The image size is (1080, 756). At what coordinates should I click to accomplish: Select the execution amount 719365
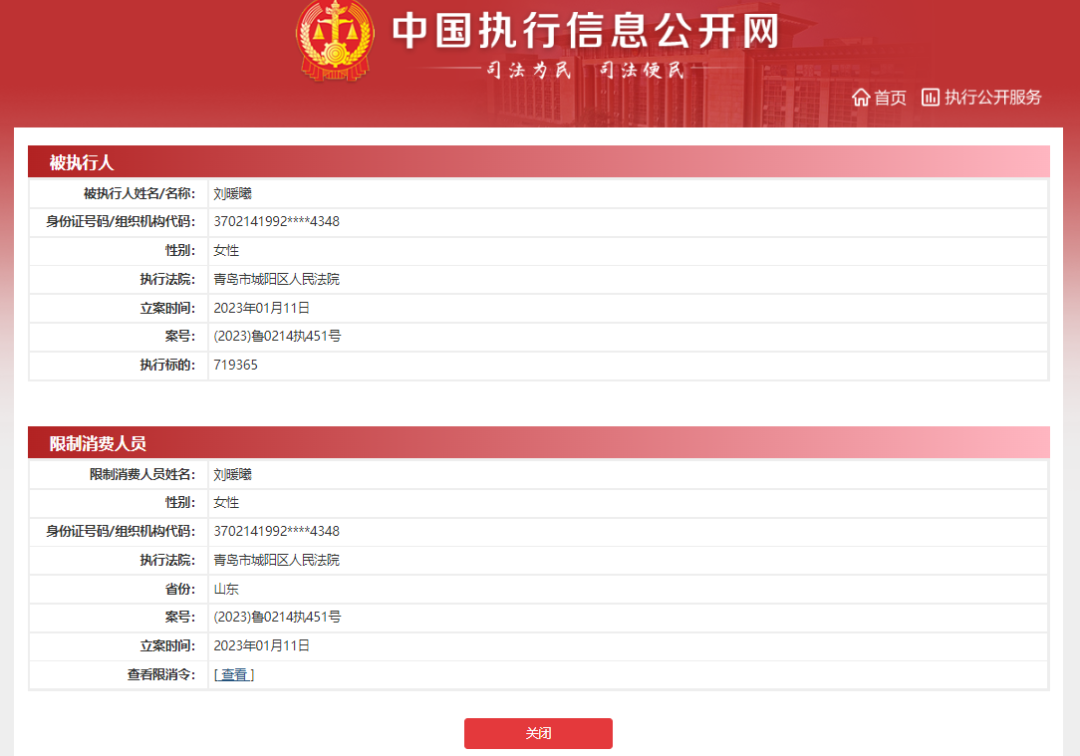[x=234, y=365]
